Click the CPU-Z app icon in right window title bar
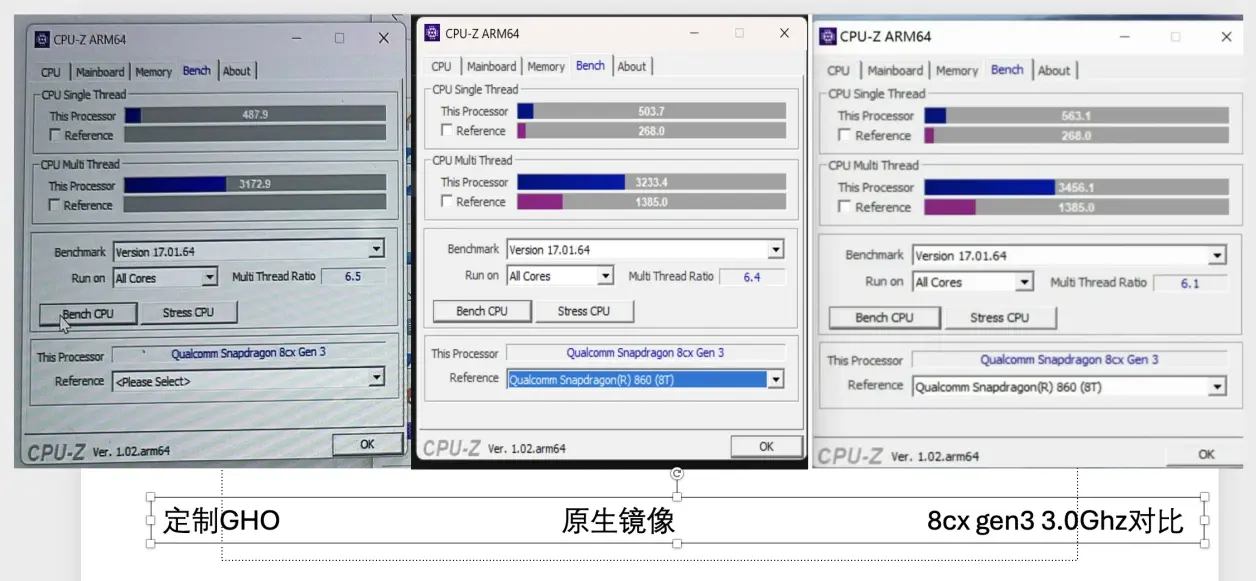This screenshot has width=1256, height=581. [827, 36]
